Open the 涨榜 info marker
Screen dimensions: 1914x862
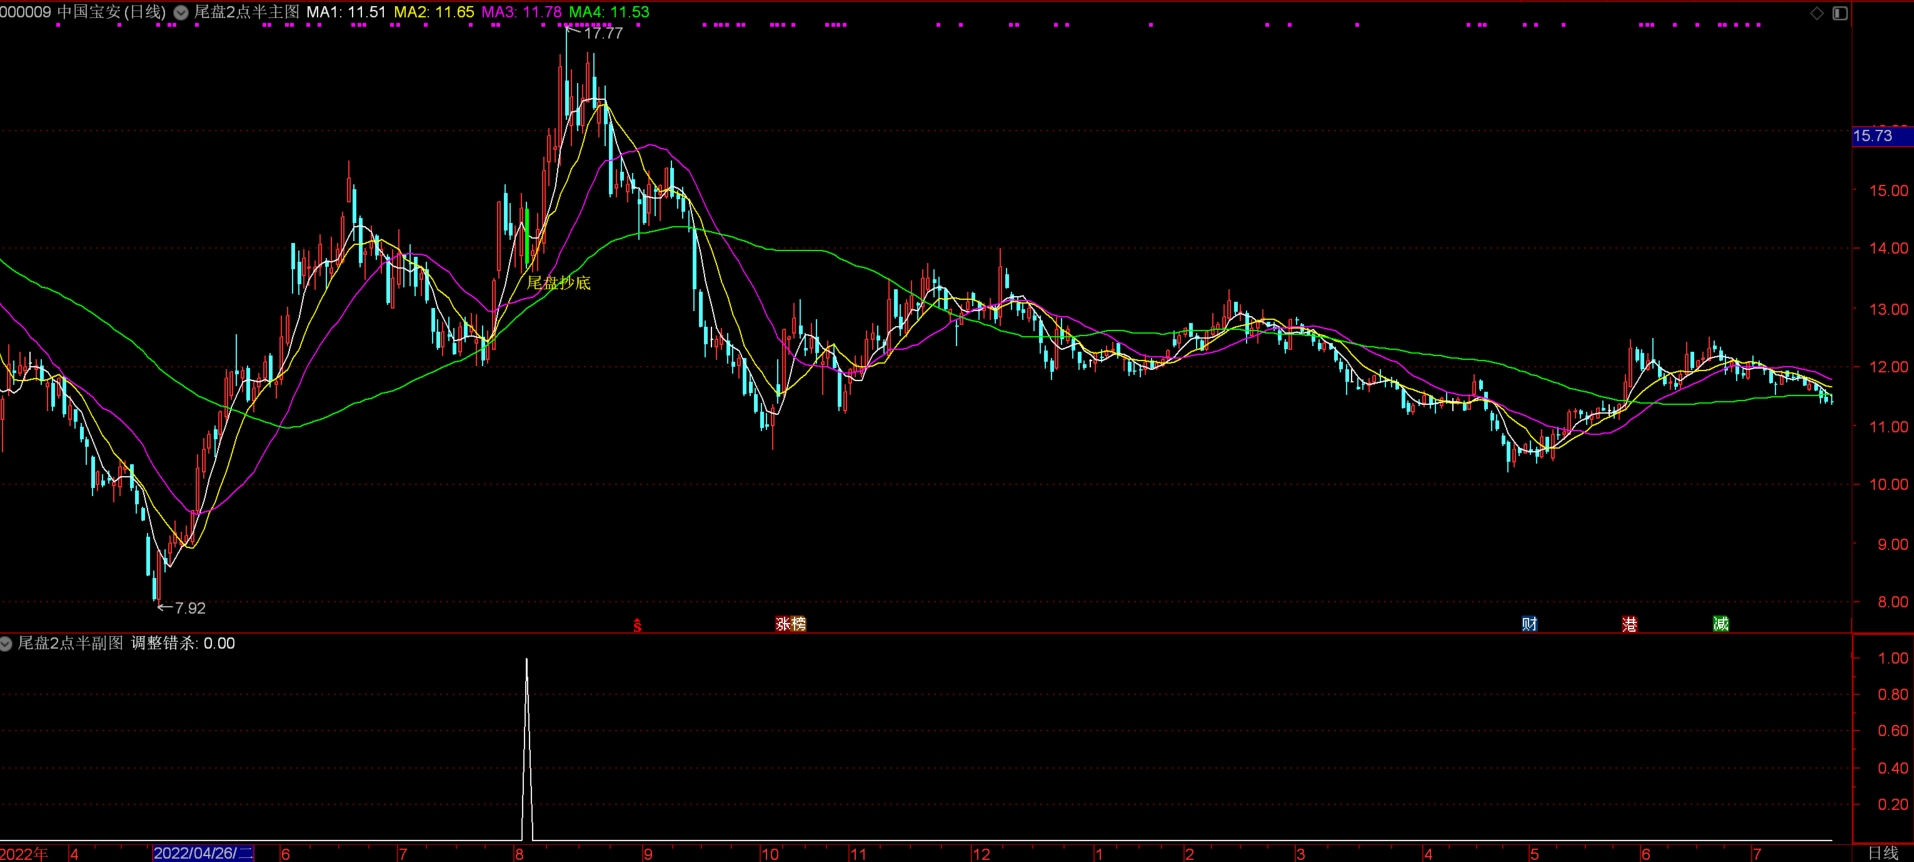[x=791, y=624]
